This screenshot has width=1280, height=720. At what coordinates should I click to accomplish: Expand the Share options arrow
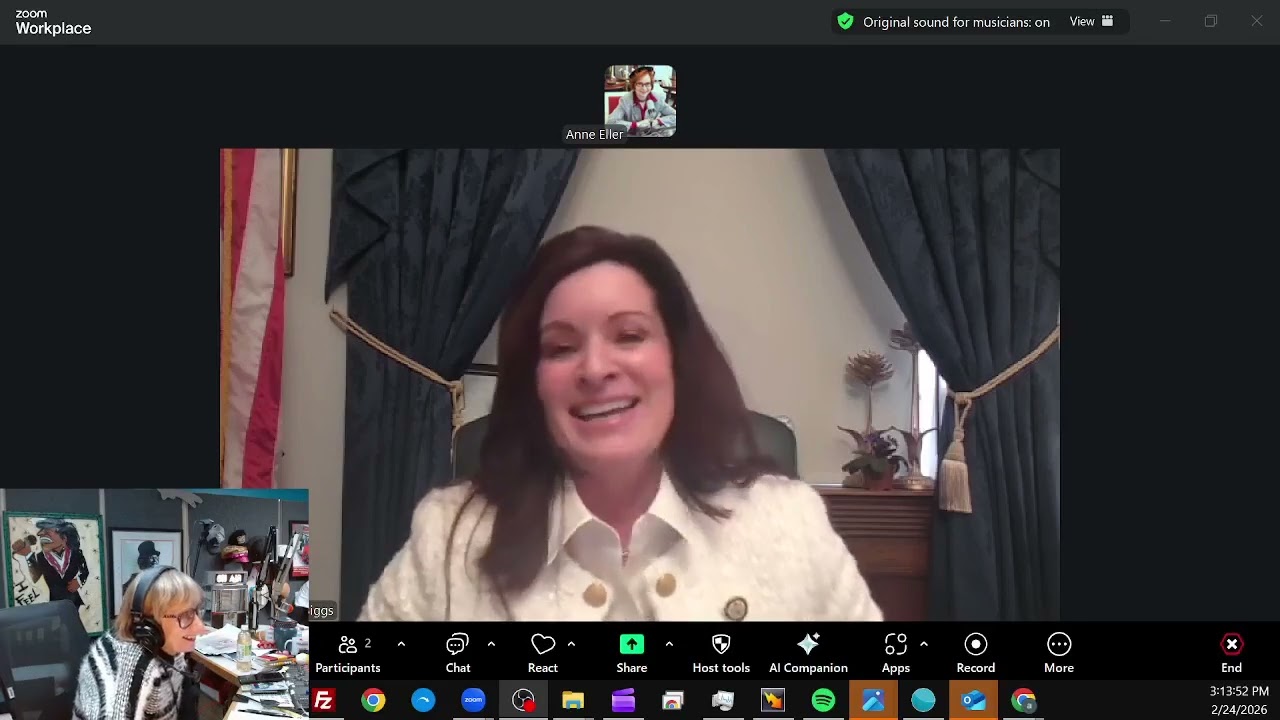[x=669, y=644]
